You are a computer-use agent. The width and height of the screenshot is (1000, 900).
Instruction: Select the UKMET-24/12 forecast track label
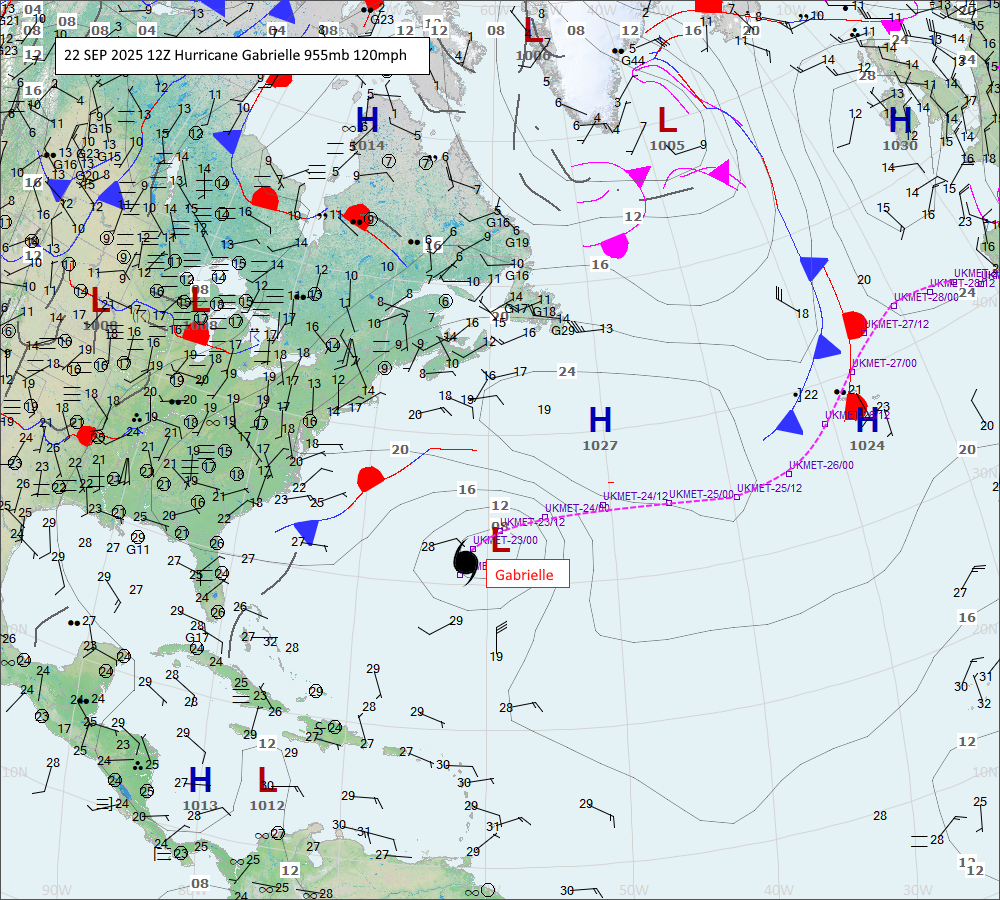click(634, 496)
